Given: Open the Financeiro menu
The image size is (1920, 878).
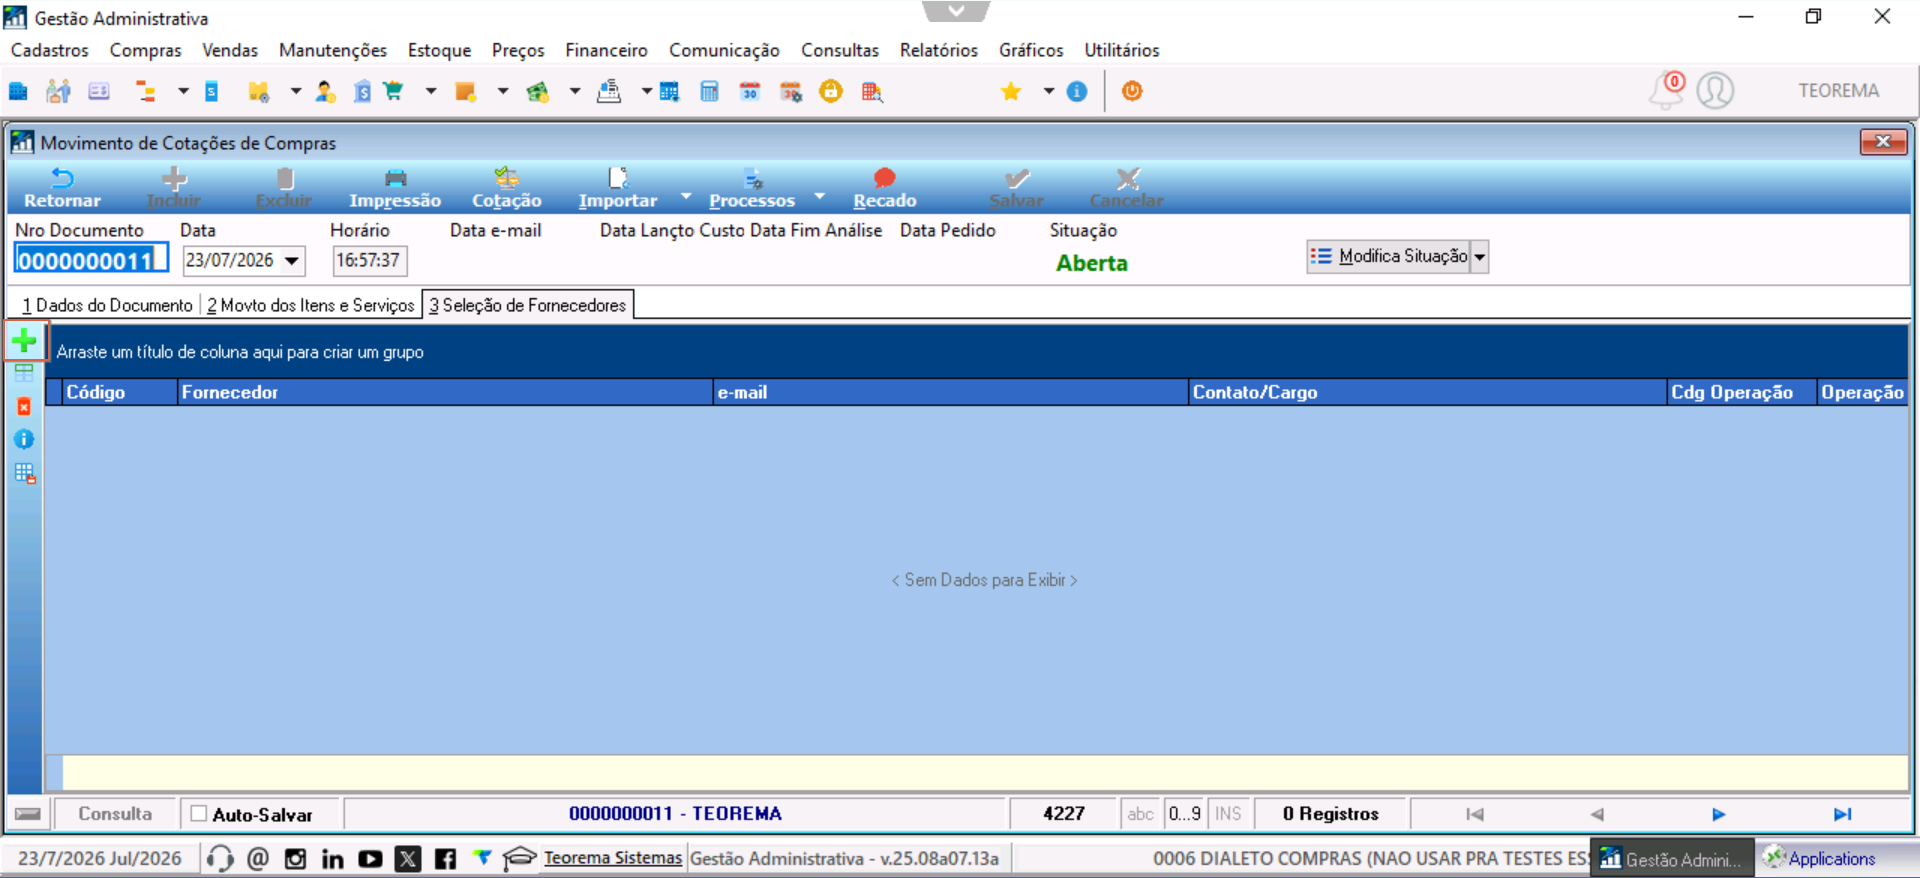Looking at the screenshot, I should point(606,50).
